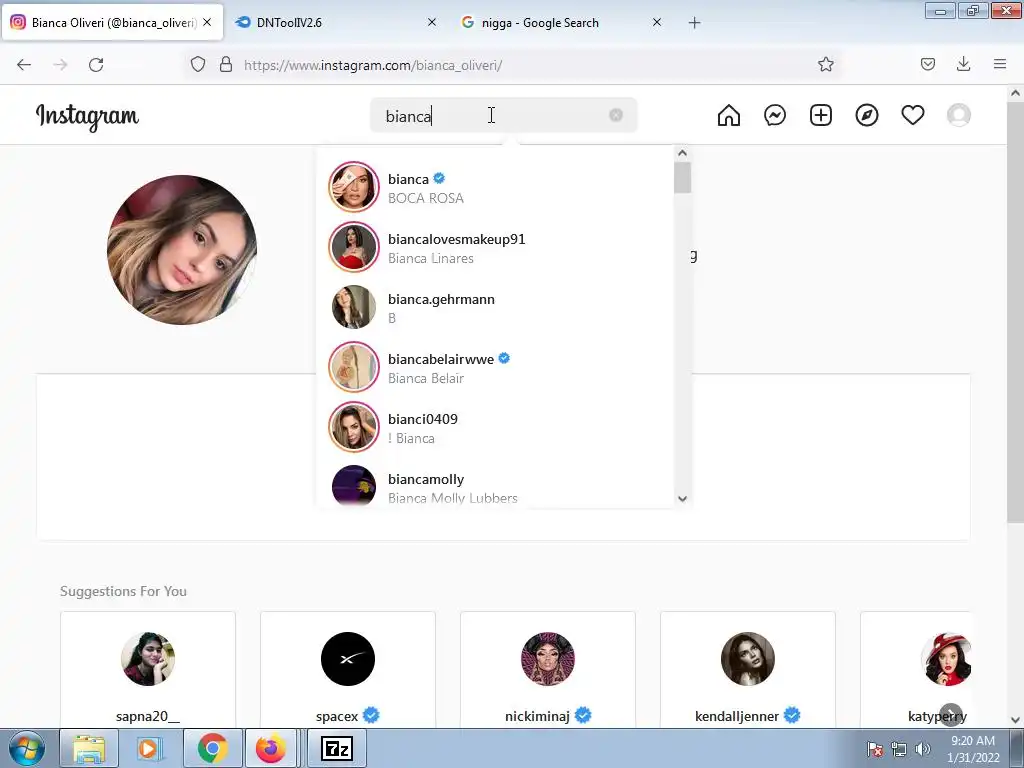This screenshot has width=1024, height=768.
Task: Switch to the Google Search tab
Action: pos(562,22)
